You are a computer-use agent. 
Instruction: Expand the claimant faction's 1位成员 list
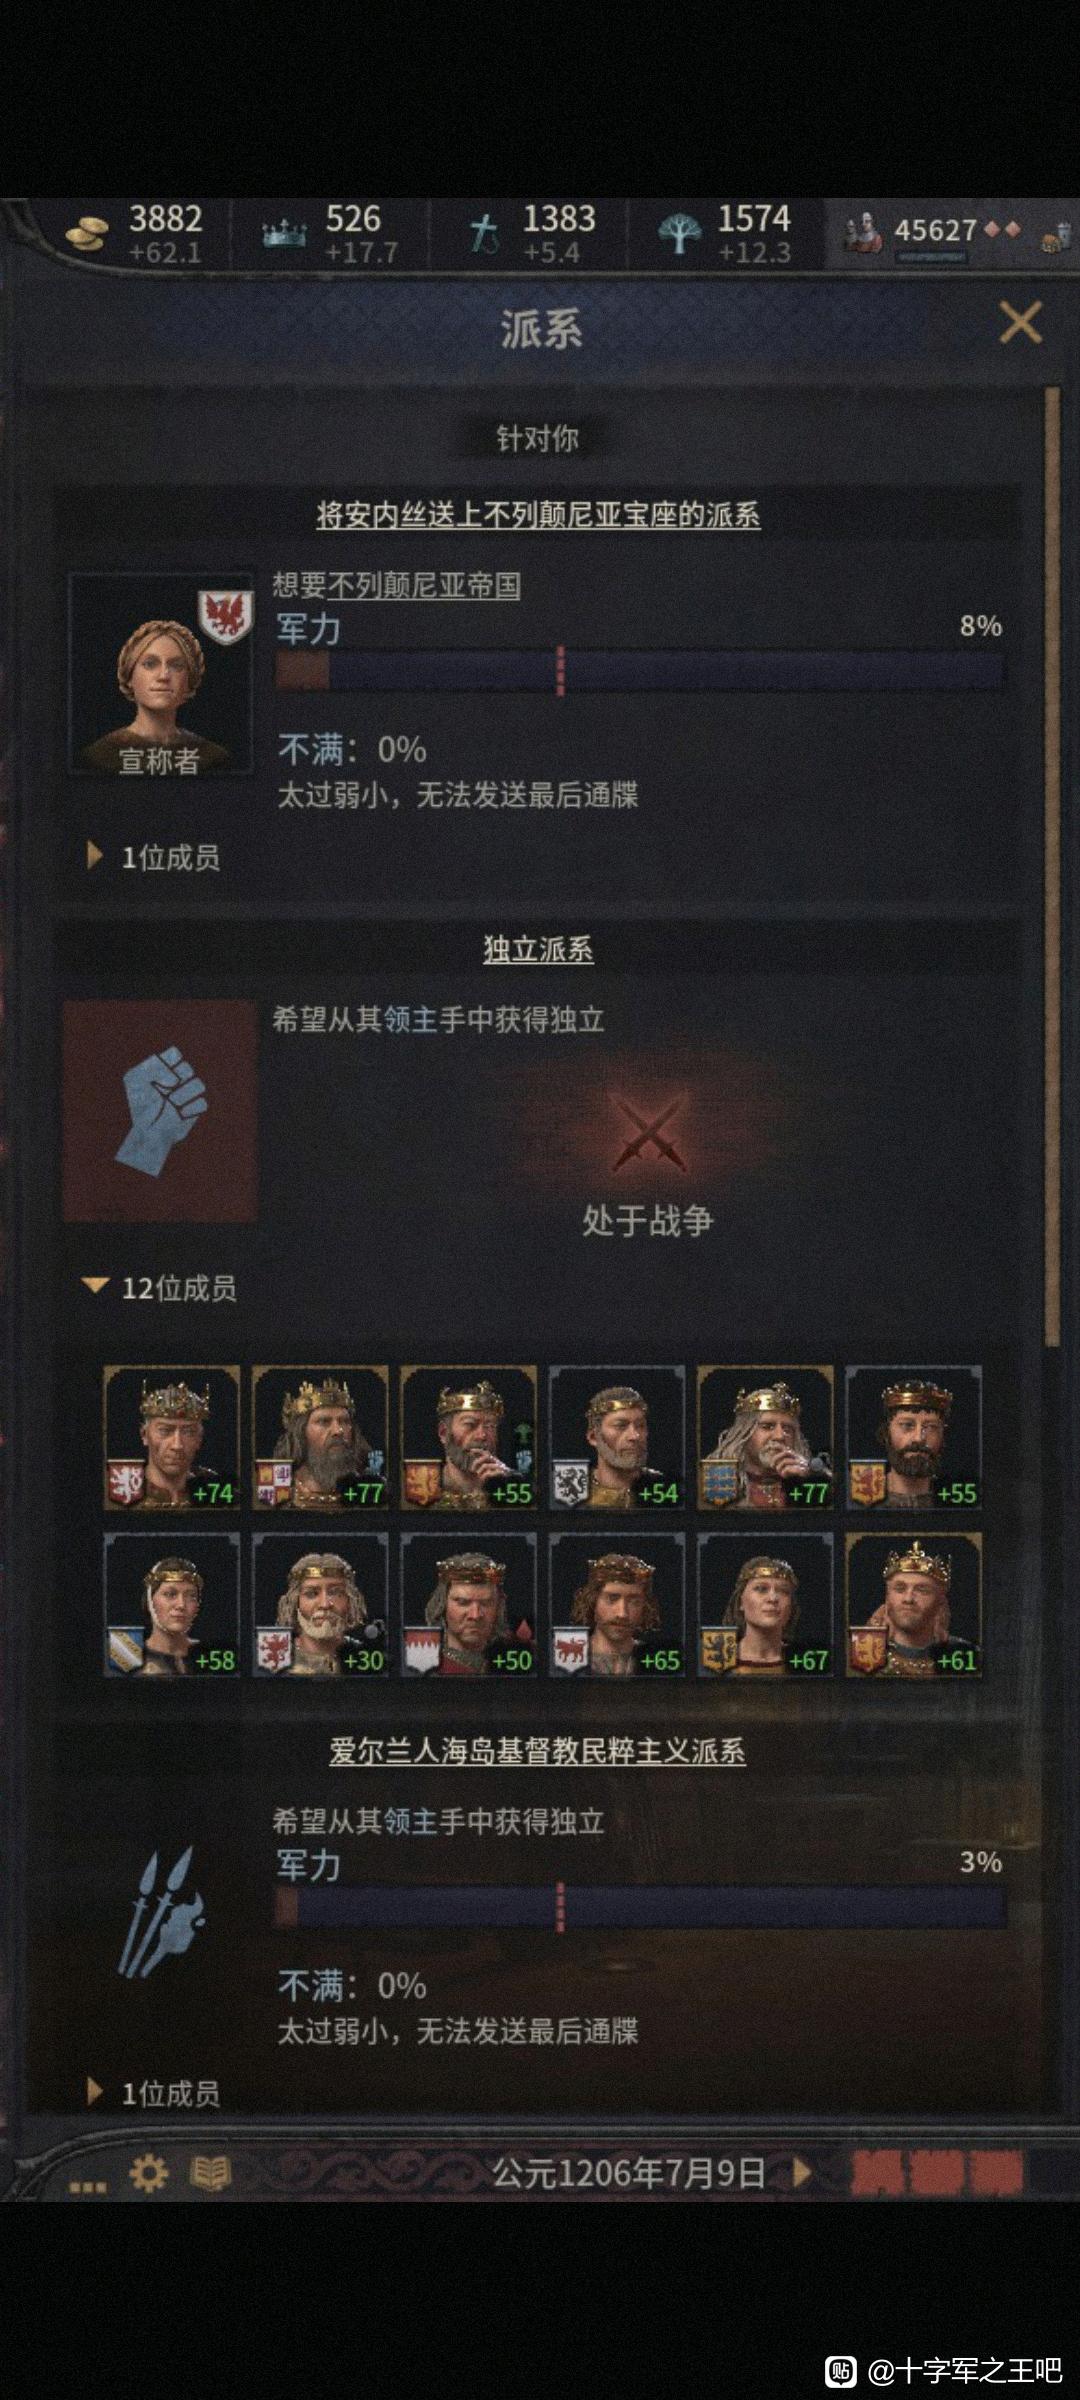154,857
